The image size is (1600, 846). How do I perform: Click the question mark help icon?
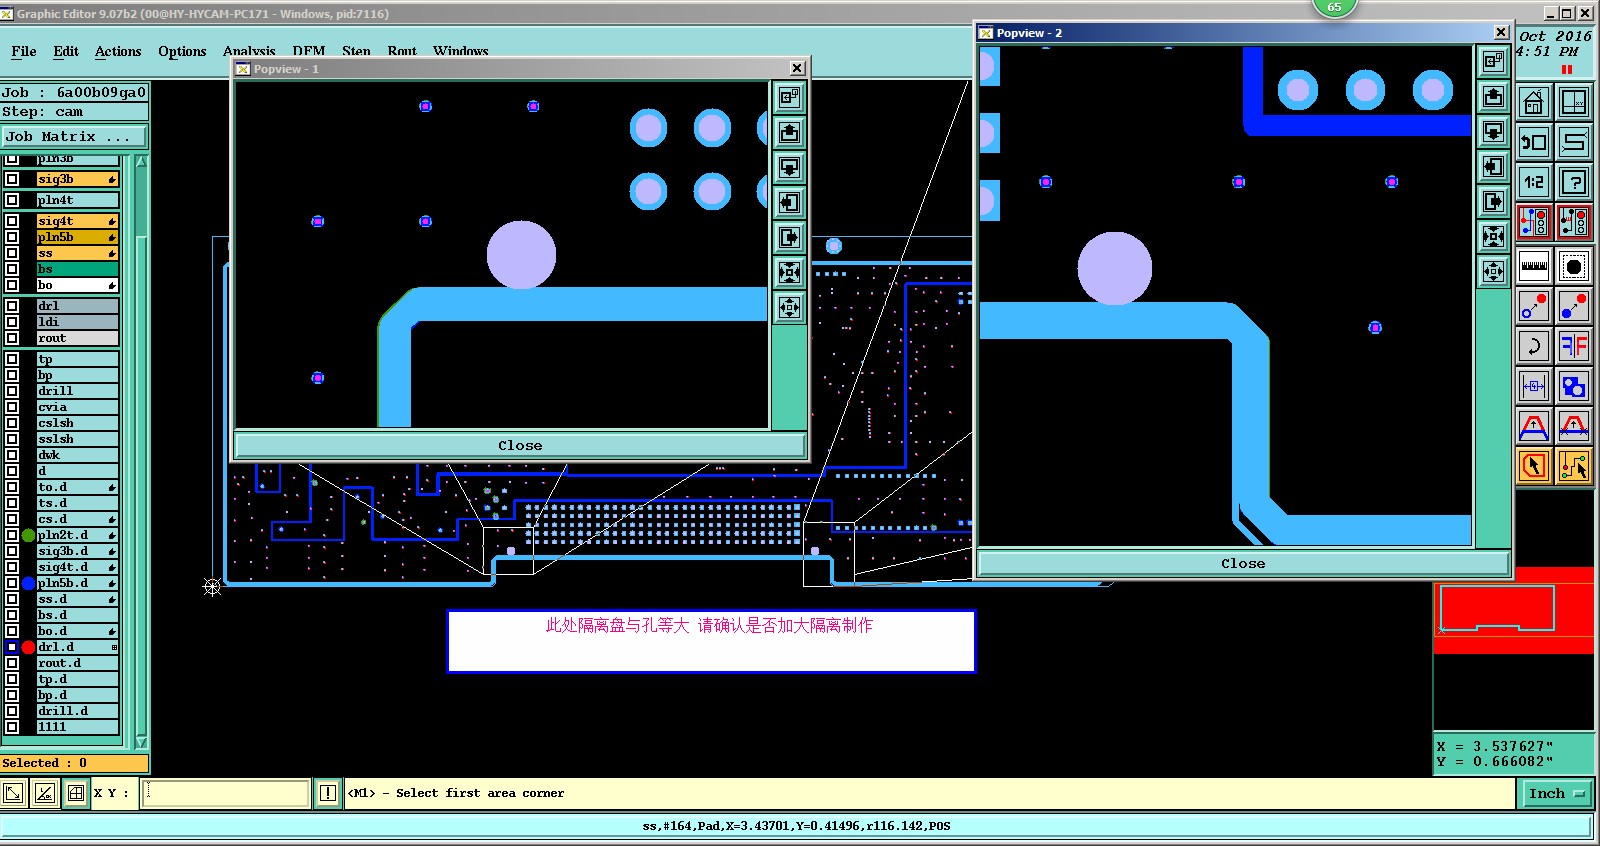[x=1574, y=182]
